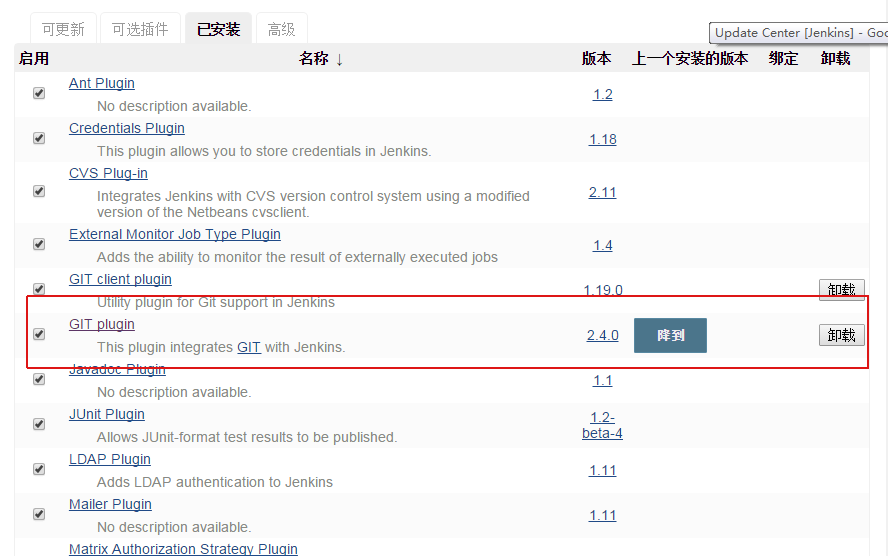Open the GIT client plugin link
Screen dimensions: 888x556
(x=120, y=279)
